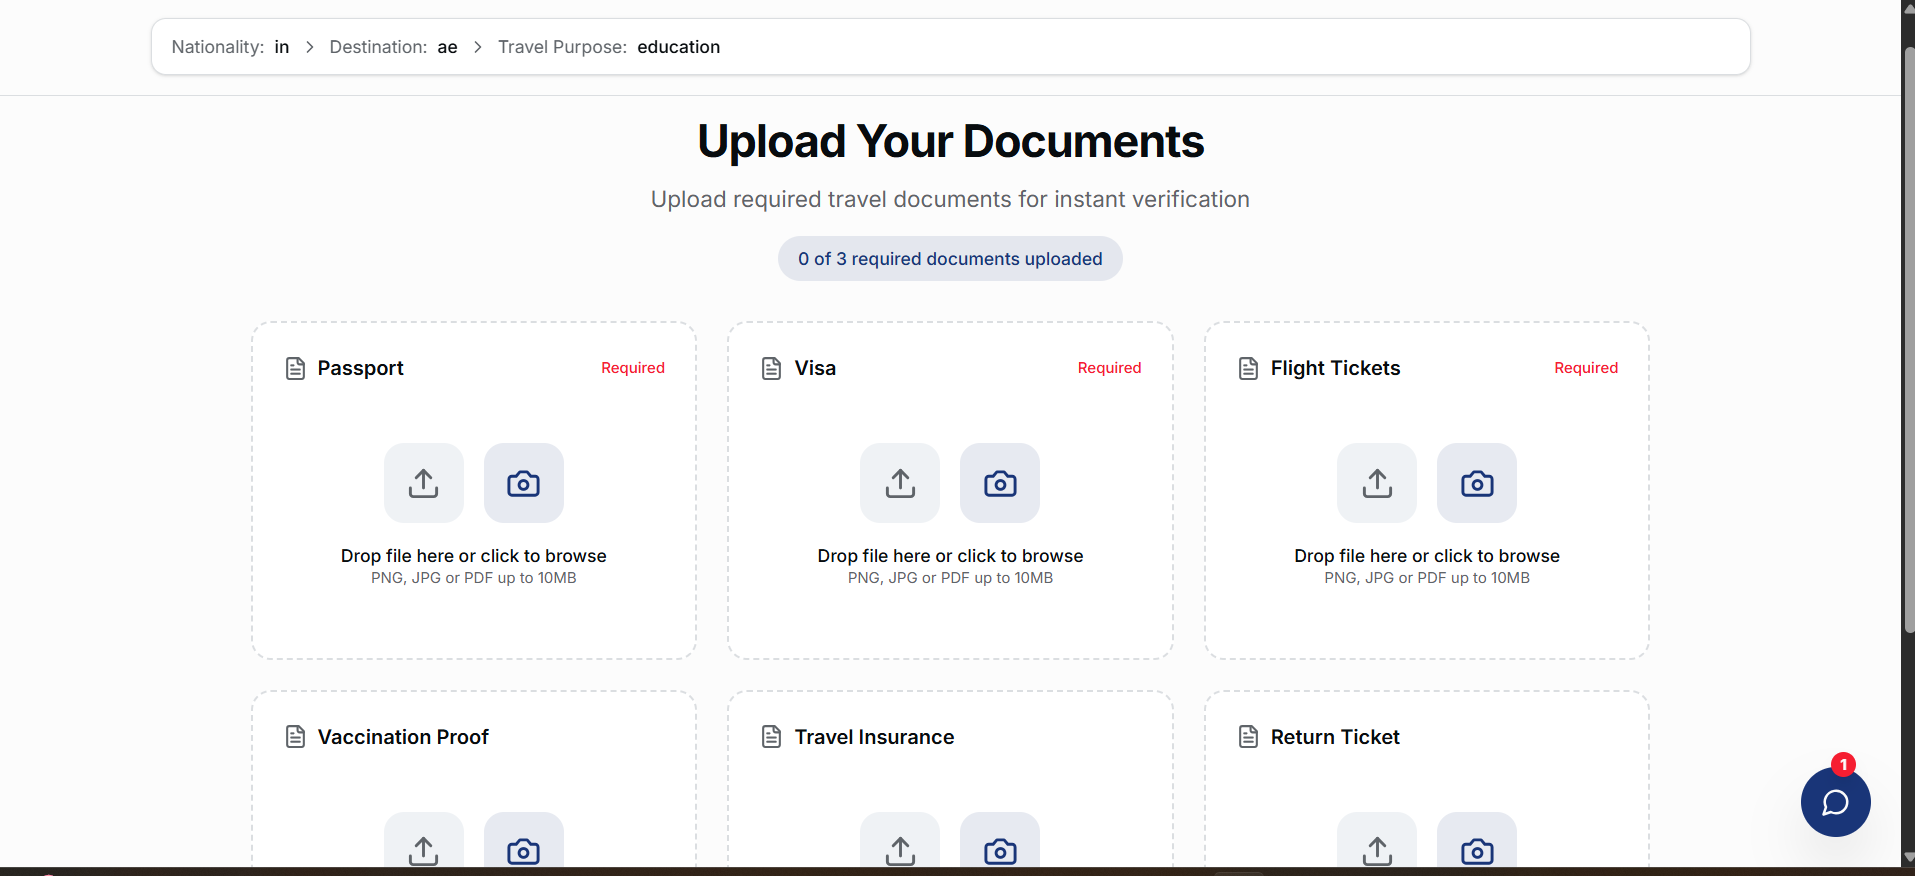The width and height of the screenshot is (1915, 876).
Task: Click the Travel Insurance card title
Action: (874, 737)
